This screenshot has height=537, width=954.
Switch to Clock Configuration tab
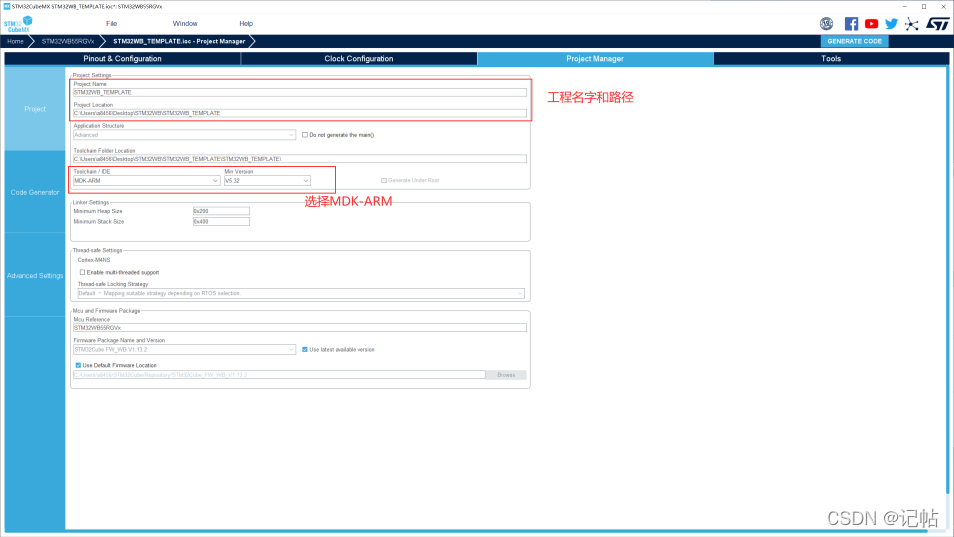[x=359, y=59]
